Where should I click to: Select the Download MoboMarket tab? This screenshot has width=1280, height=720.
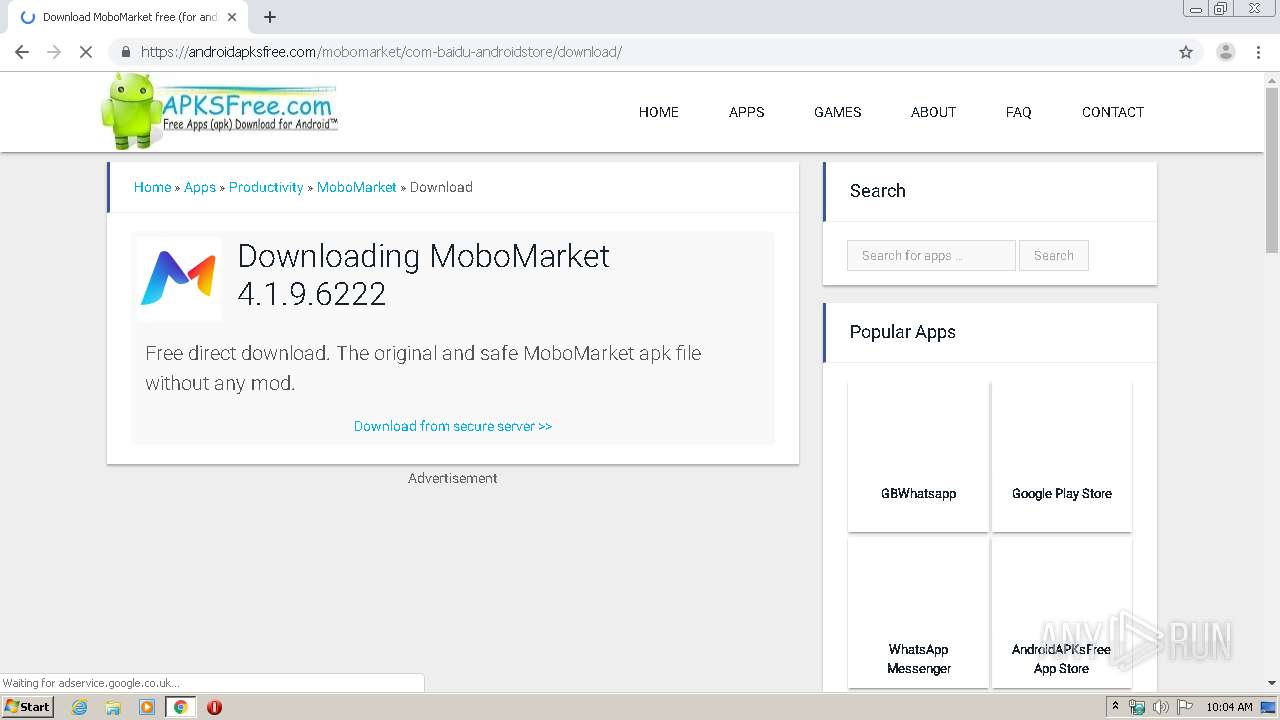point(126,17)
